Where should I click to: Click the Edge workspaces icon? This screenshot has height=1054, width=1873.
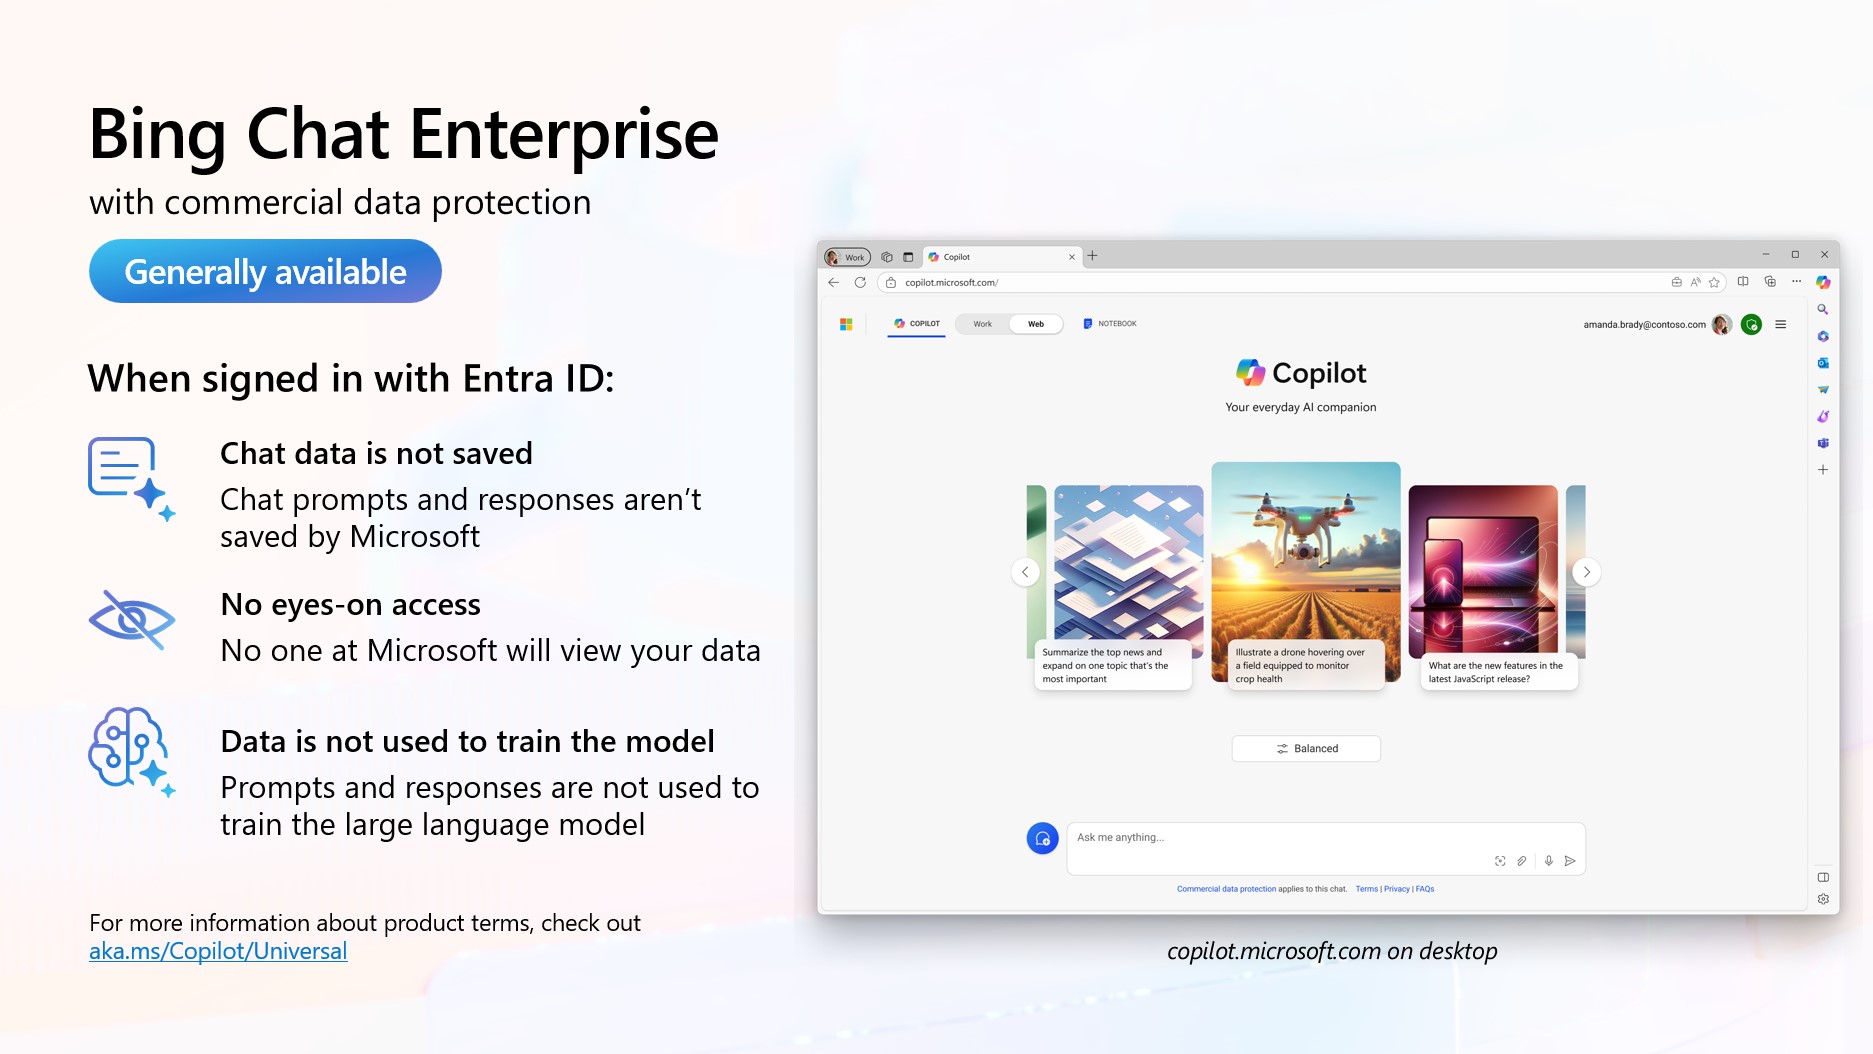pos(887,257)
